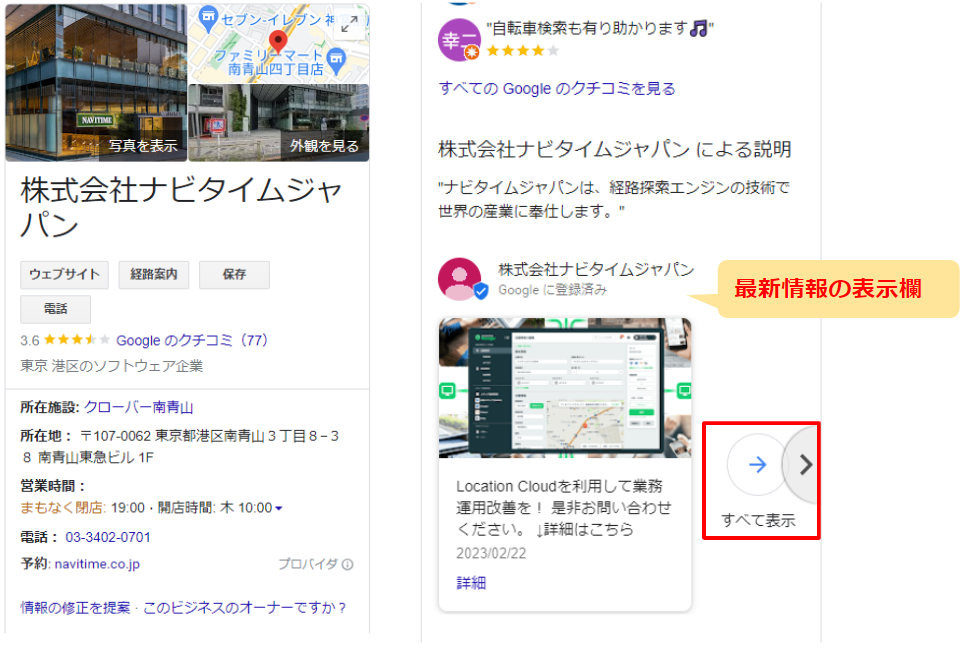Click the 株式会社ナビタイムジャパン business title heading
970x649 pixels.
[x=181, y=207]
